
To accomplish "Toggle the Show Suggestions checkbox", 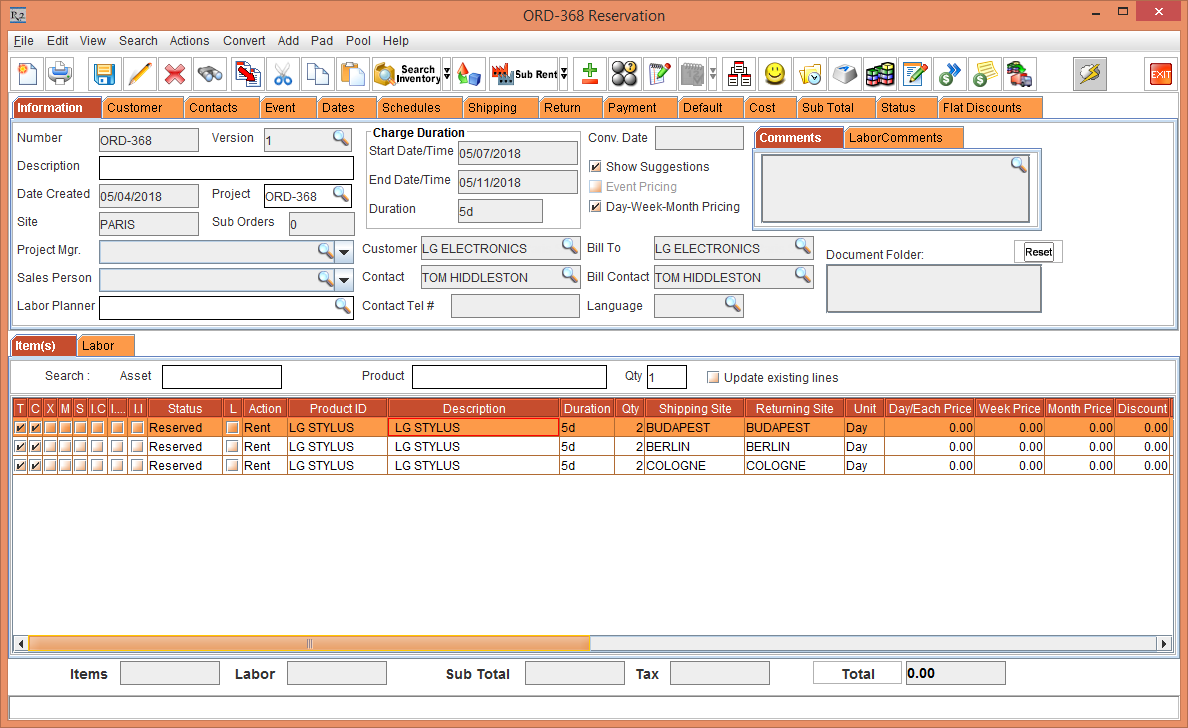I will 596,167.
